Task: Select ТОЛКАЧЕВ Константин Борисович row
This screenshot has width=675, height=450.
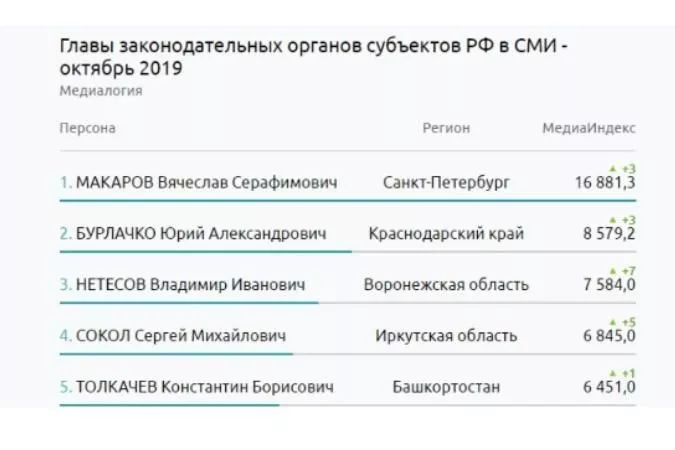Action: pyautogui.click(x=204, y=387)
